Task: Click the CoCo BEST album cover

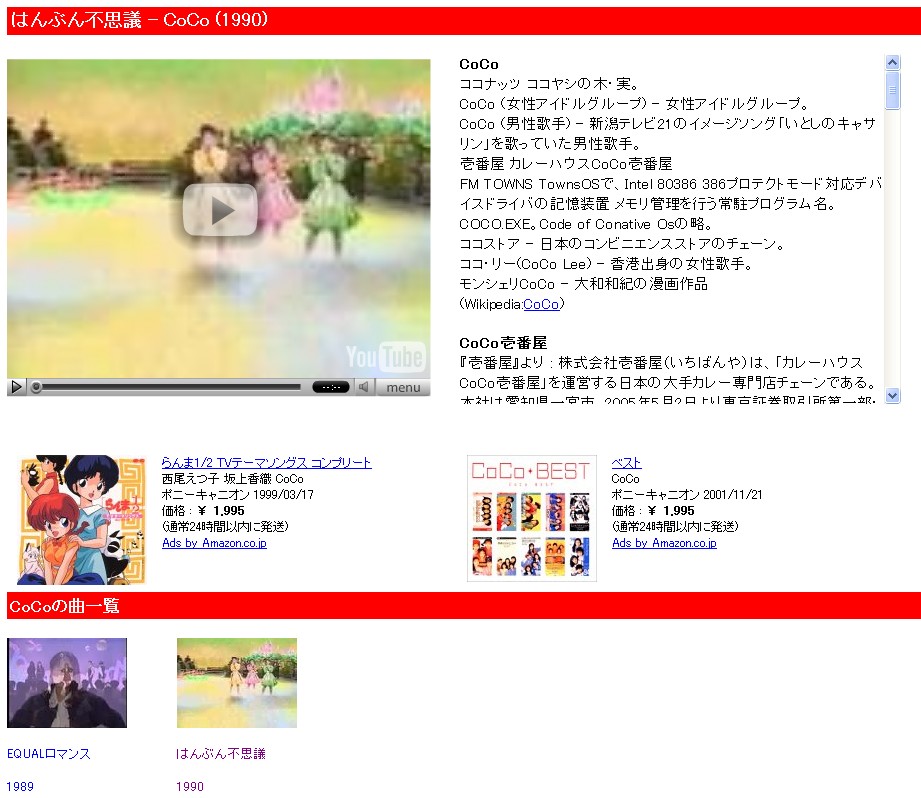Action: pyautogui.click(x=532, y=518)
